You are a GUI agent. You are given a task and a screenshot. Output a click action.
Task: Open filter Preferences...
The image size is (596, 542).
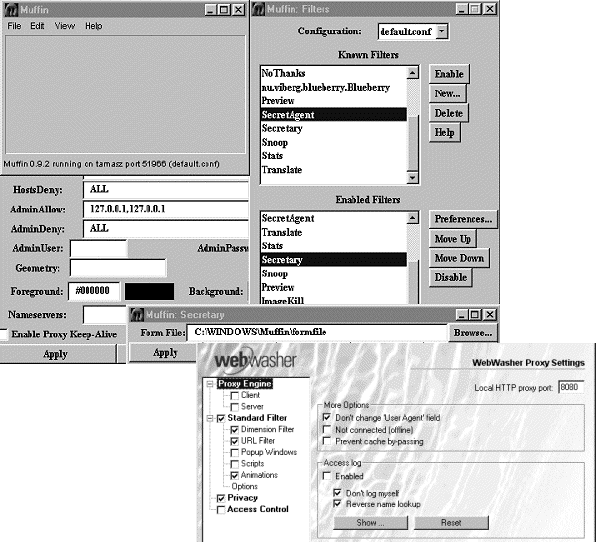(x=463, y=219)
